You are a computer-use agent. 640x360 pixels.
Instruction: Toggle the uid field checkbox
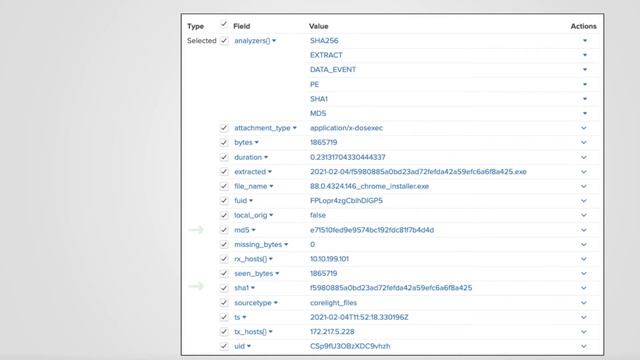click(224, 346)
